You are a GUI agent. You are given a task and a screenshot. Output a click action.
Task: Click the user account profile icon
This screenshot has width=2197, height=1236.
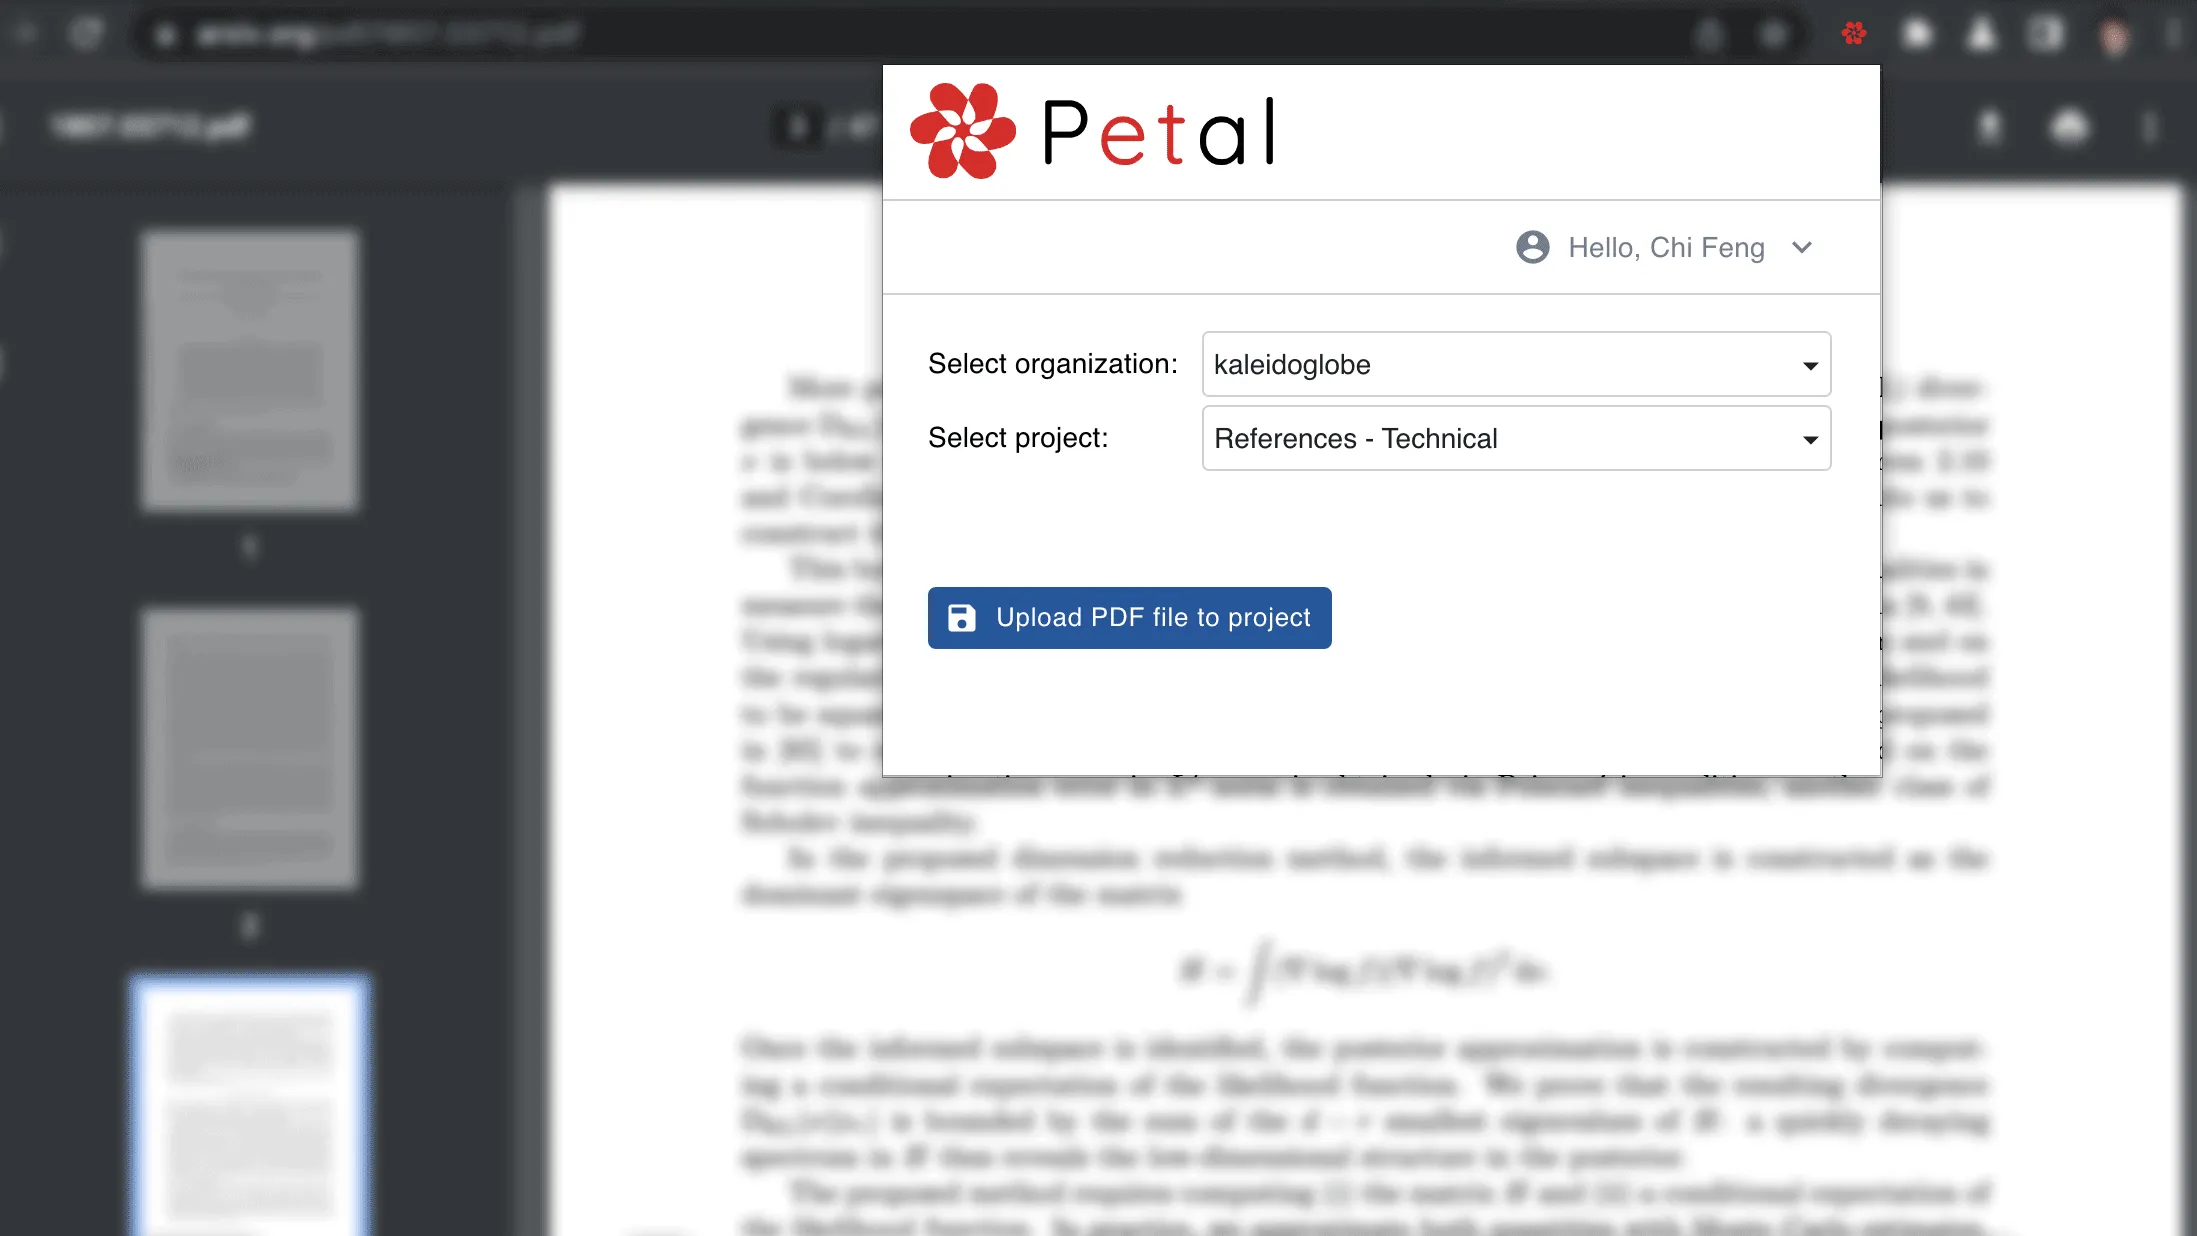click(x=1533, y=246)
